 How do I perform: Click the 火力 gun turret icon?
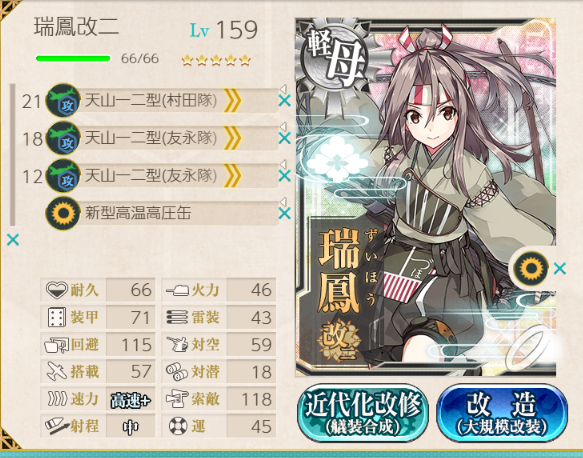(177, 290)
